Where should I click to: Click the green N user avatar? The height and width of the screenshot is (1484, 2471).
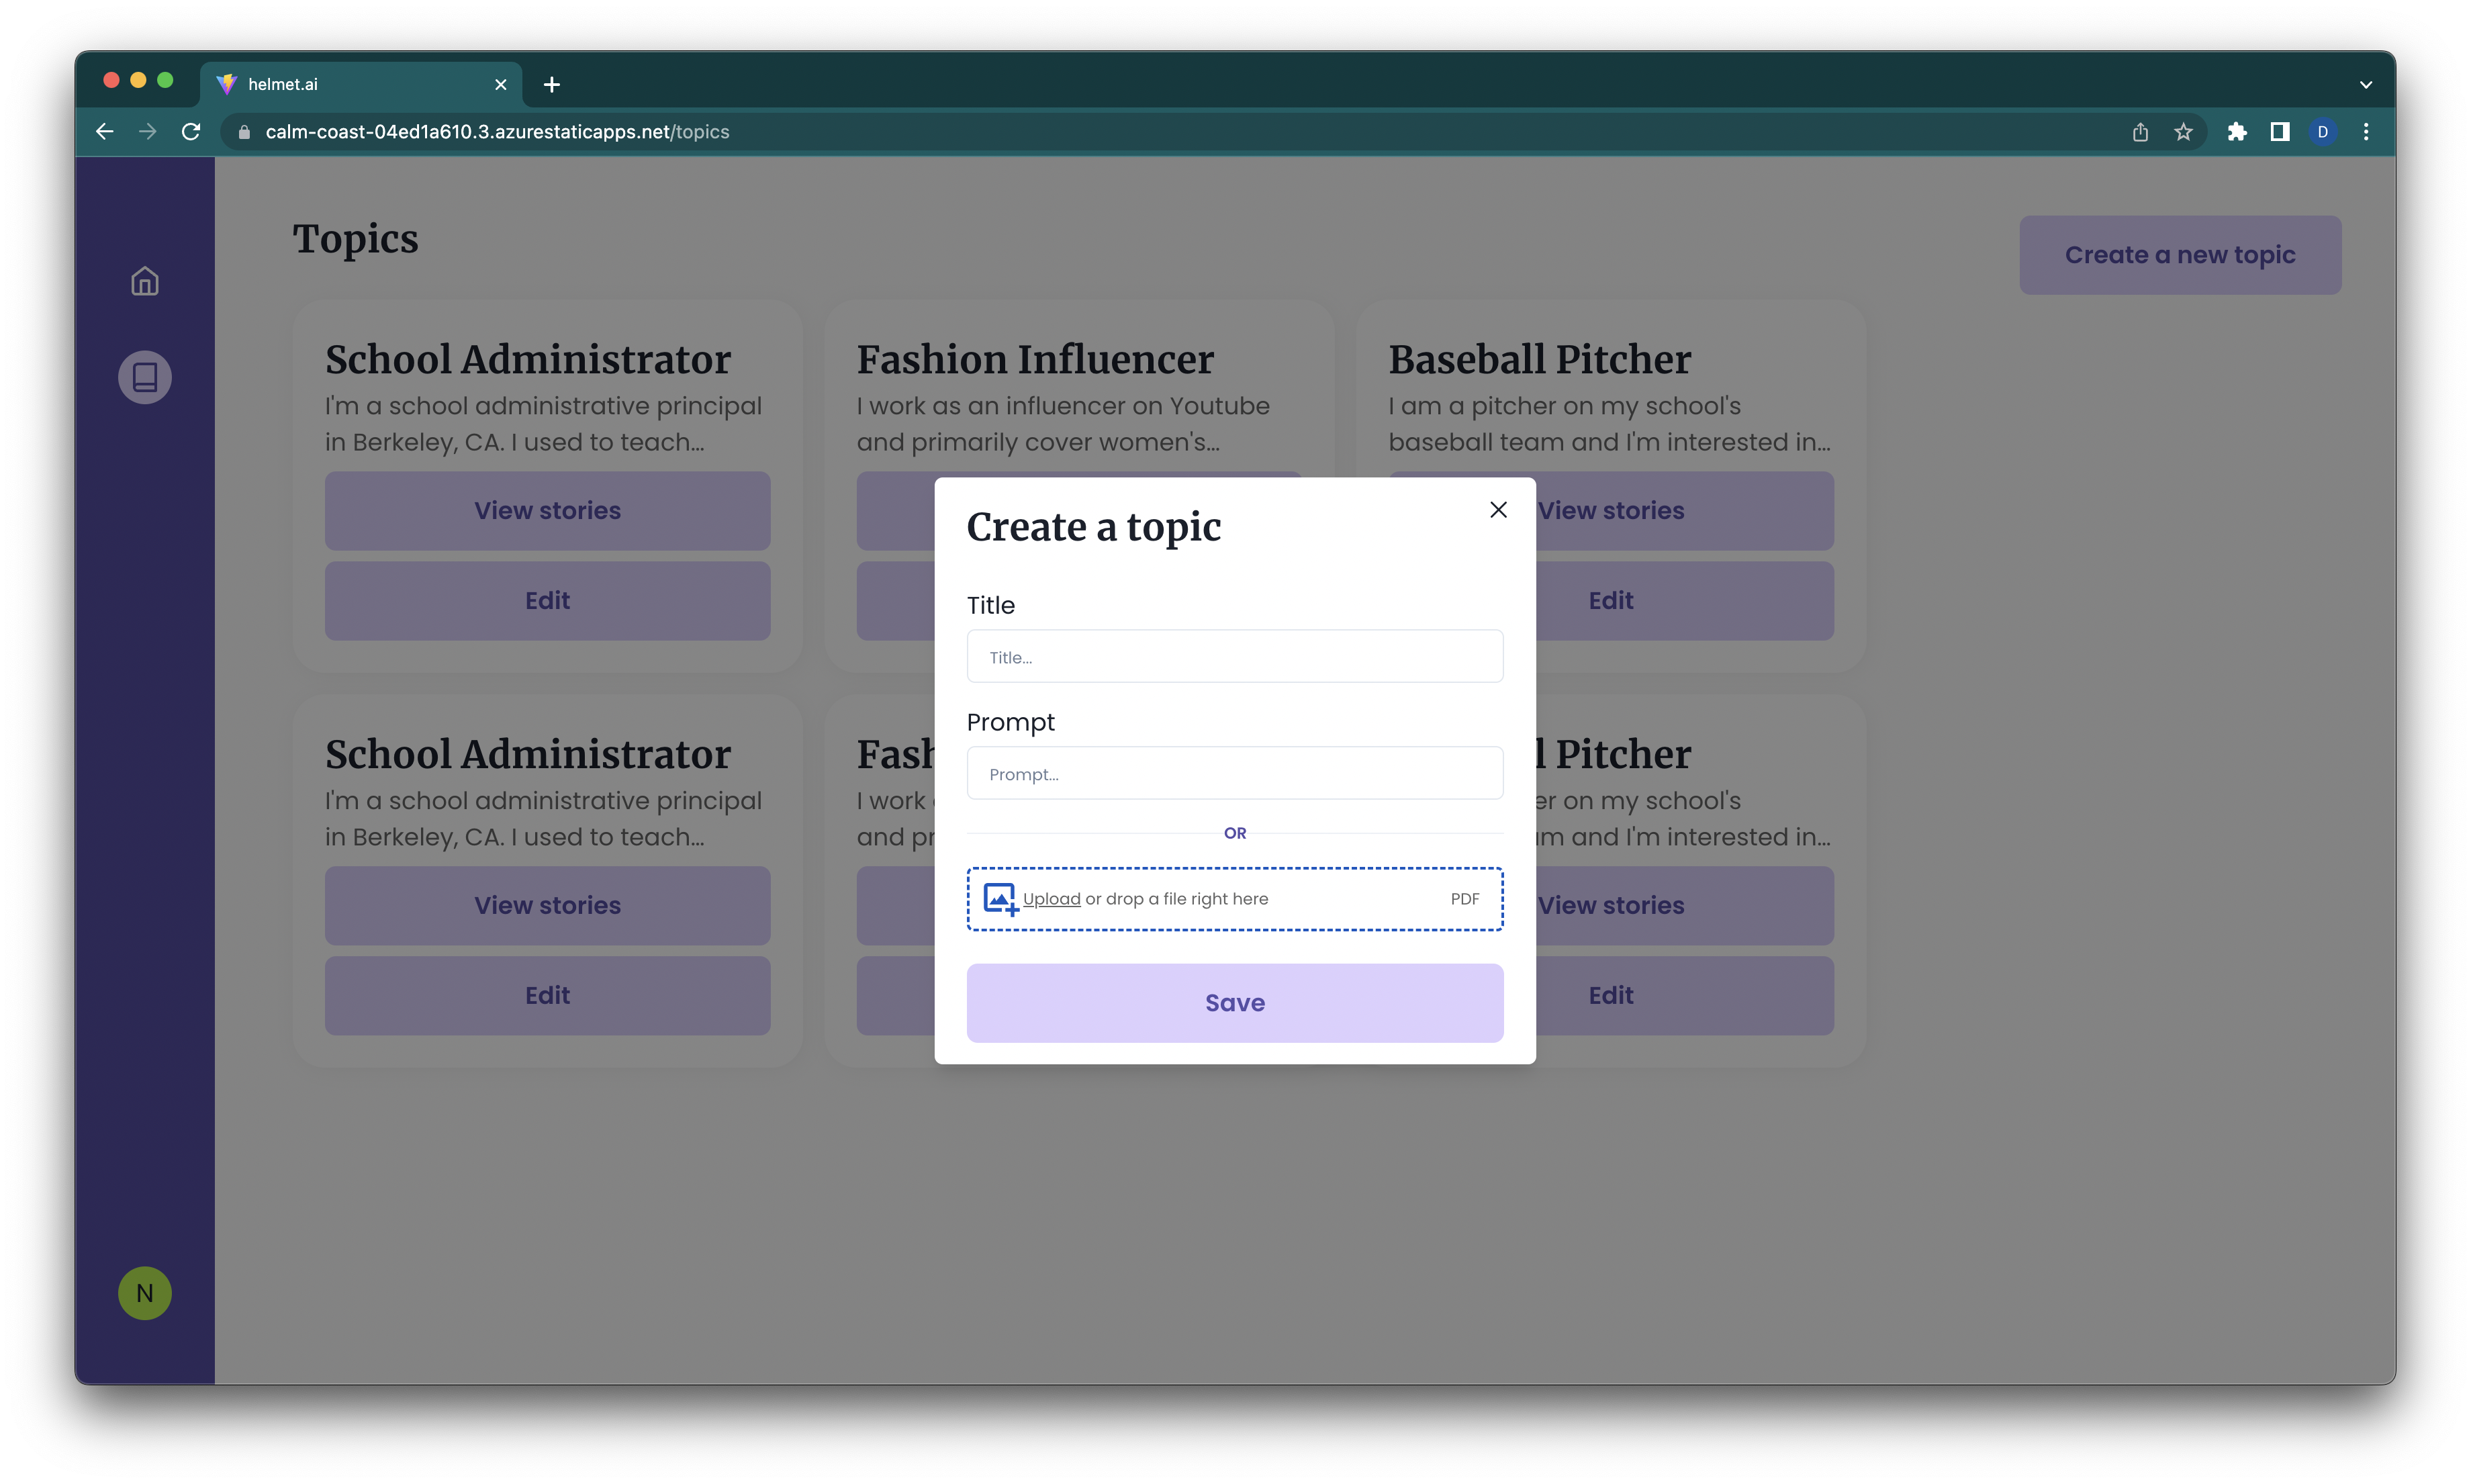(145, 1293)
